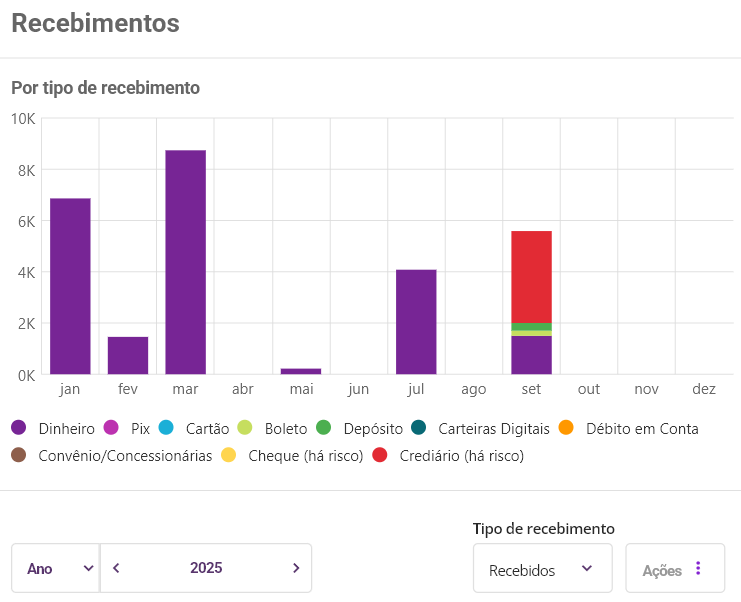The image size is (741, 602).
Task: Click the Cheque (há risco) legend swatch
Action: point(228,456)
